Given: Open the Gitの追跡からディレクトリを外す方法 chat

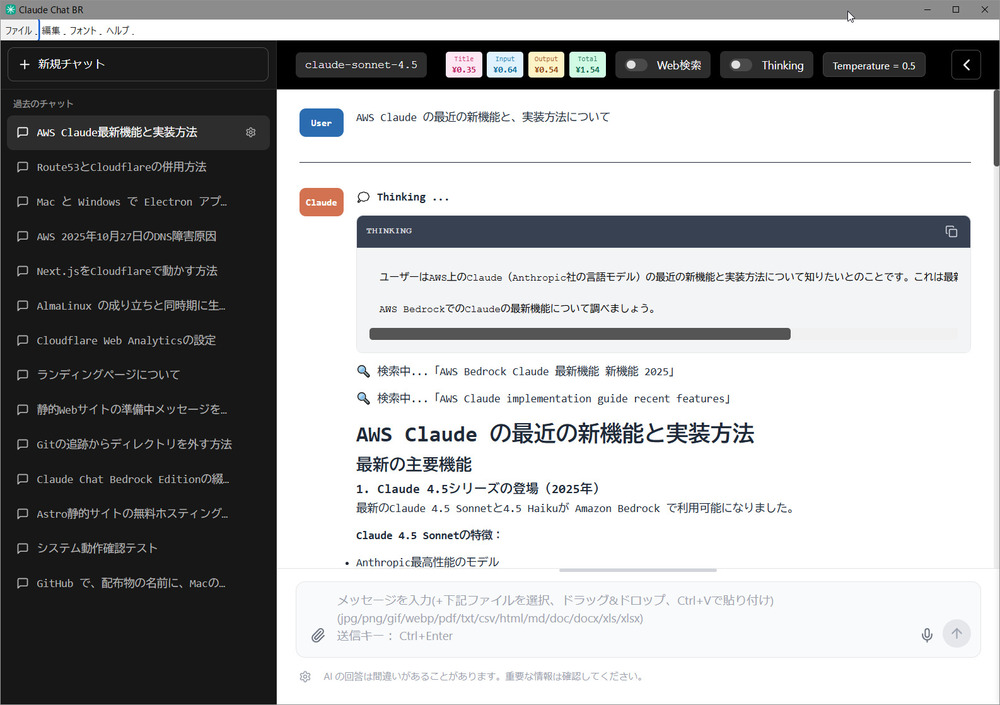Looking at the screenshot, I should coord(134,444).
